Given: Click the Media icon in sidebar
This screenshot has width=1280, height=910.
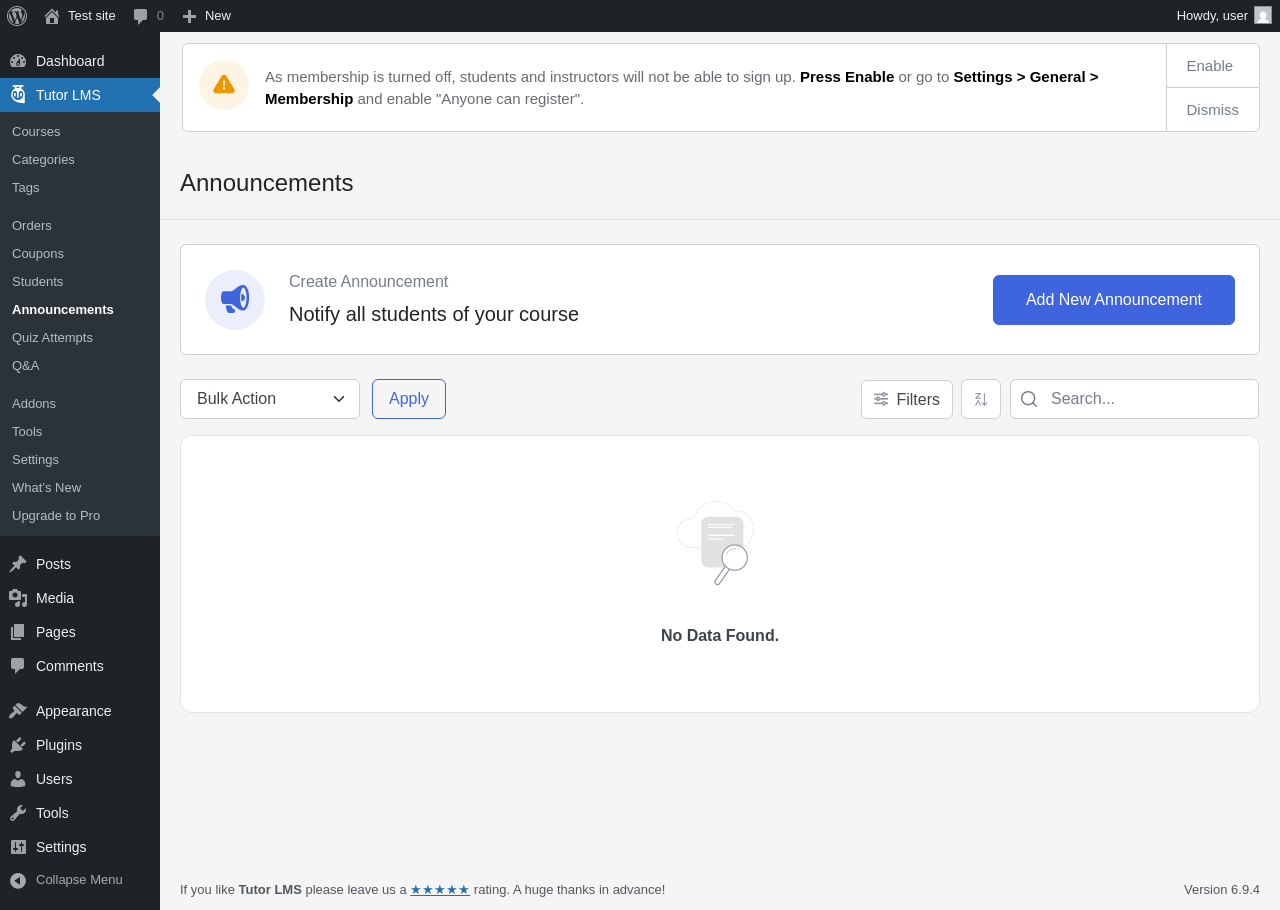Looking at the screenshot, I should (x=18, y=598).
